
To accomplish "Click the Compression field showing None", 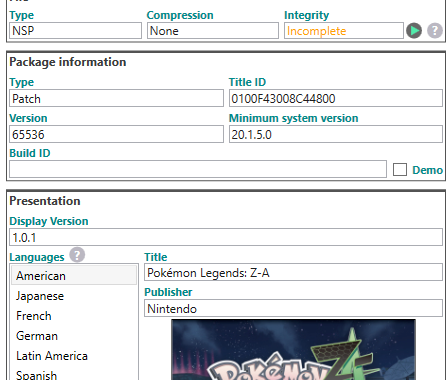I will click(x=213, y=31).
